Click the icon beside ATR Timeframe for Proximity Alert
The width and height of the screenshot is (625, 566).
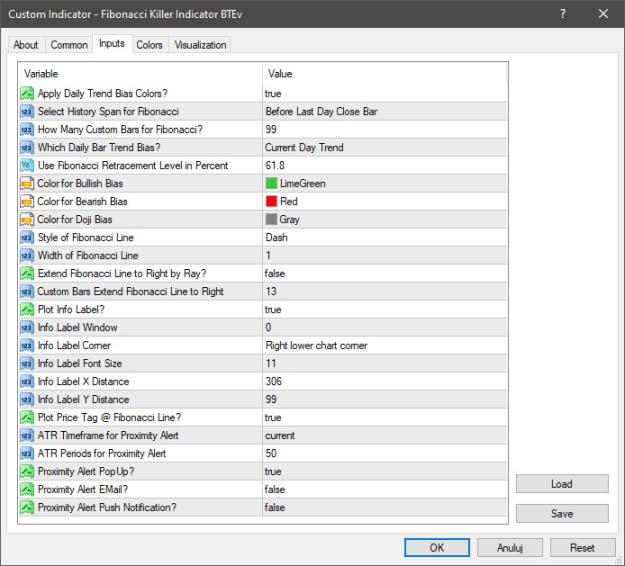click(27, 435)
